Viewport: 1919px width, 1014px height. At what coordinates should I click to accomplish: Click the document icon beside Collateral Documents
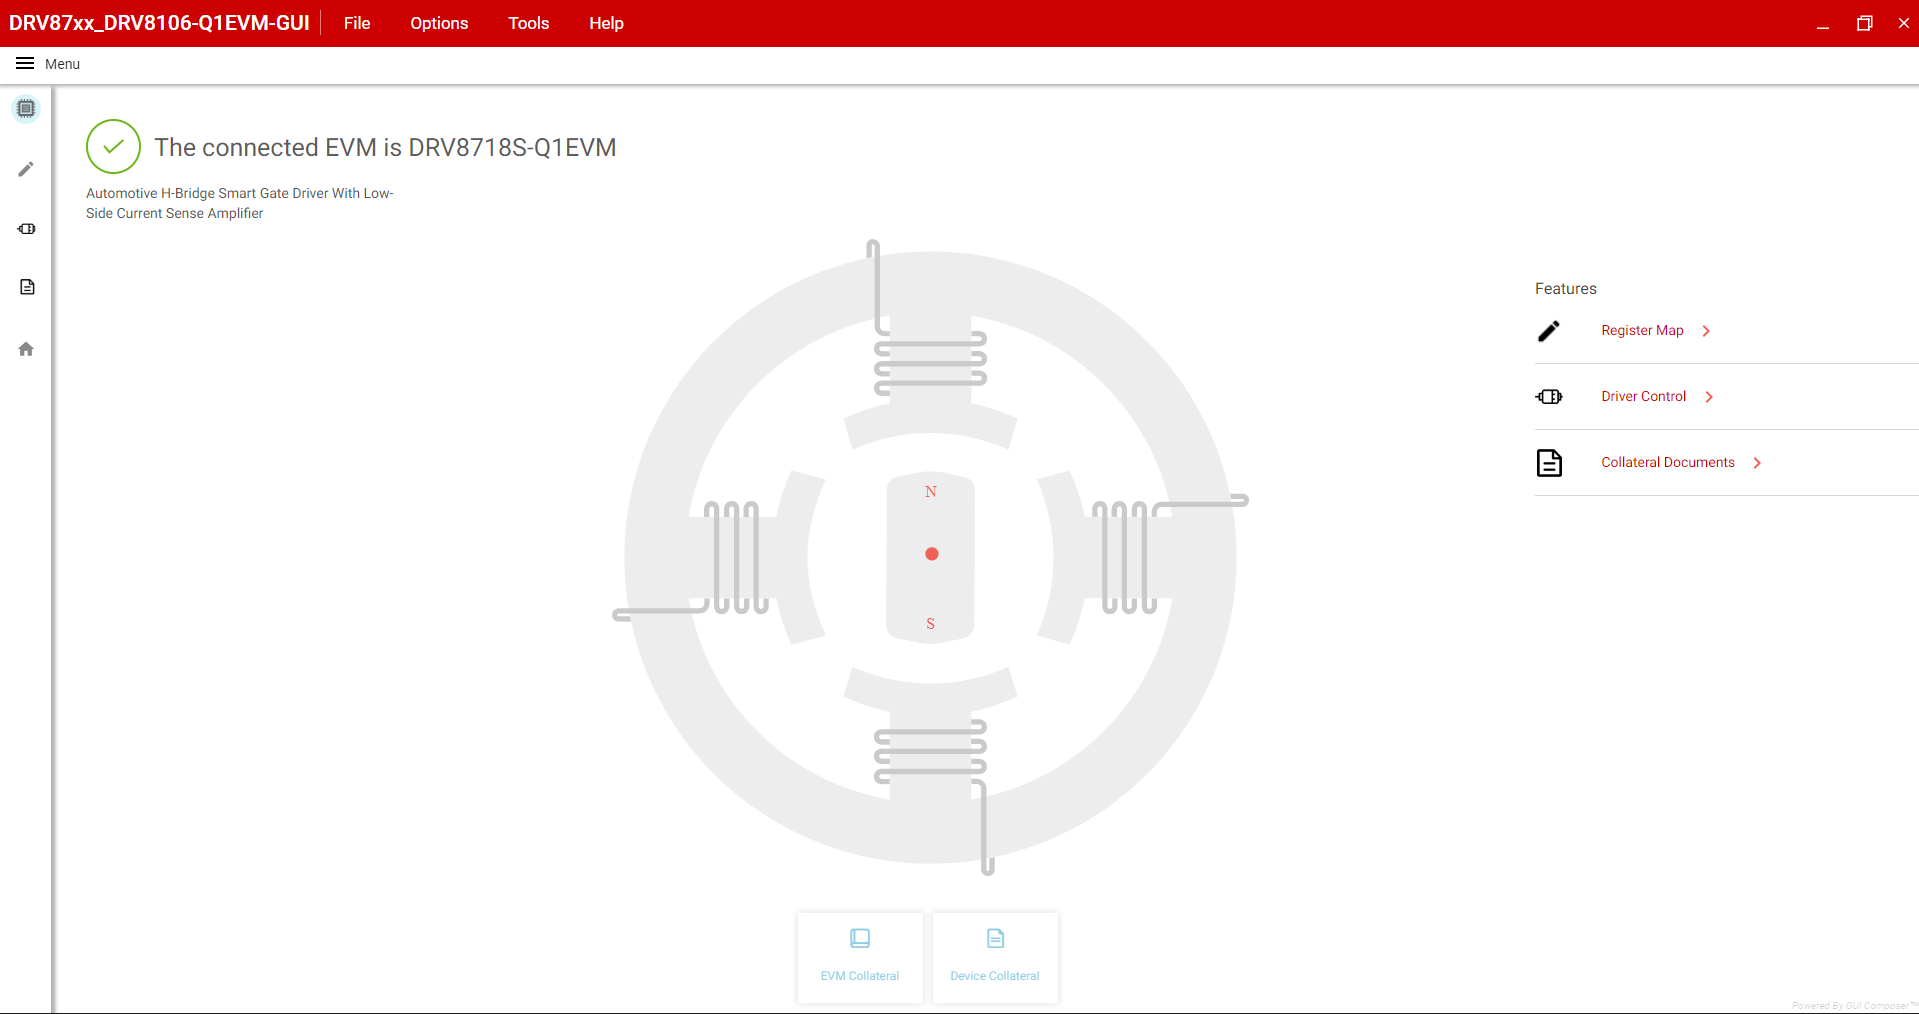[x=1549, y=463]
